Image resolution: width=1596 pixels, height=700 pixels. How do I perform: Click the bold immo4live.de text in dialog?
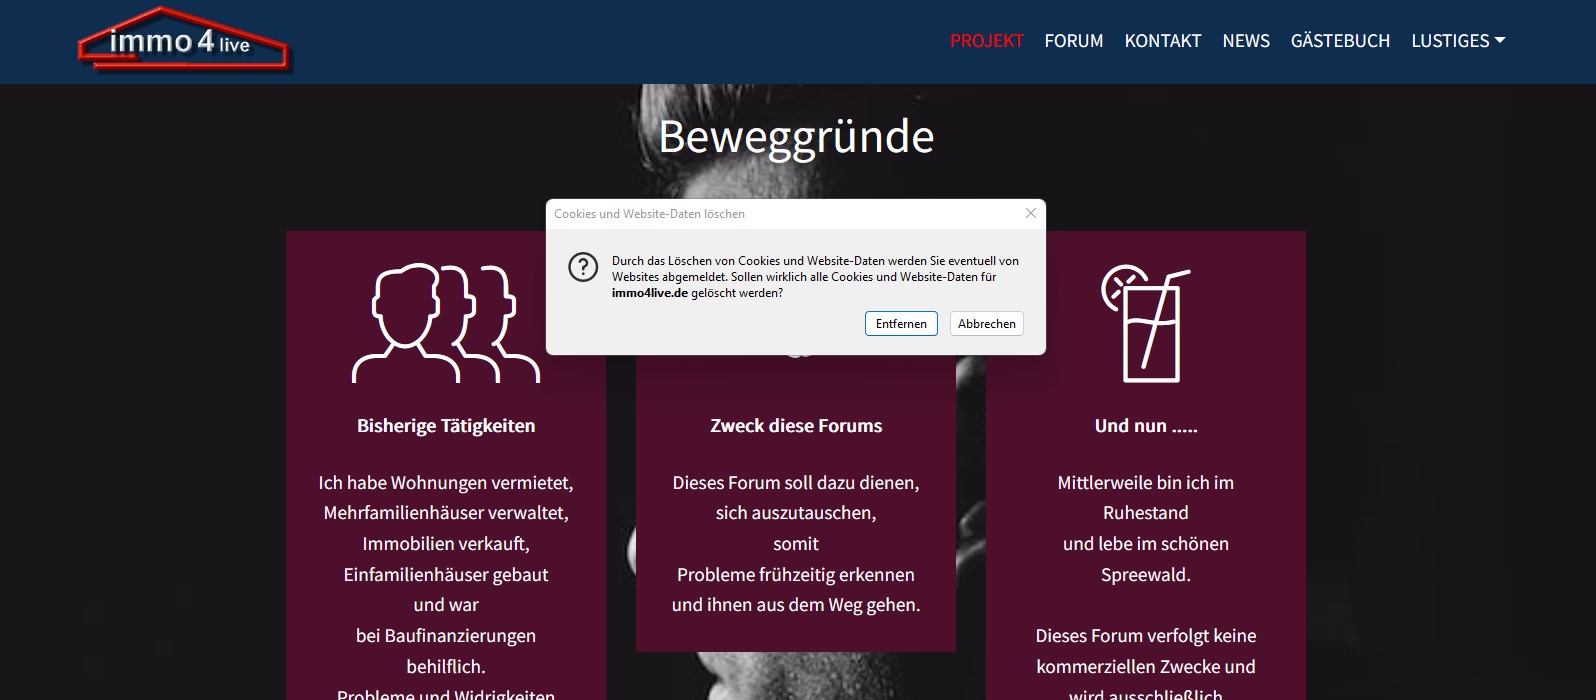click(x=650, y=293)
